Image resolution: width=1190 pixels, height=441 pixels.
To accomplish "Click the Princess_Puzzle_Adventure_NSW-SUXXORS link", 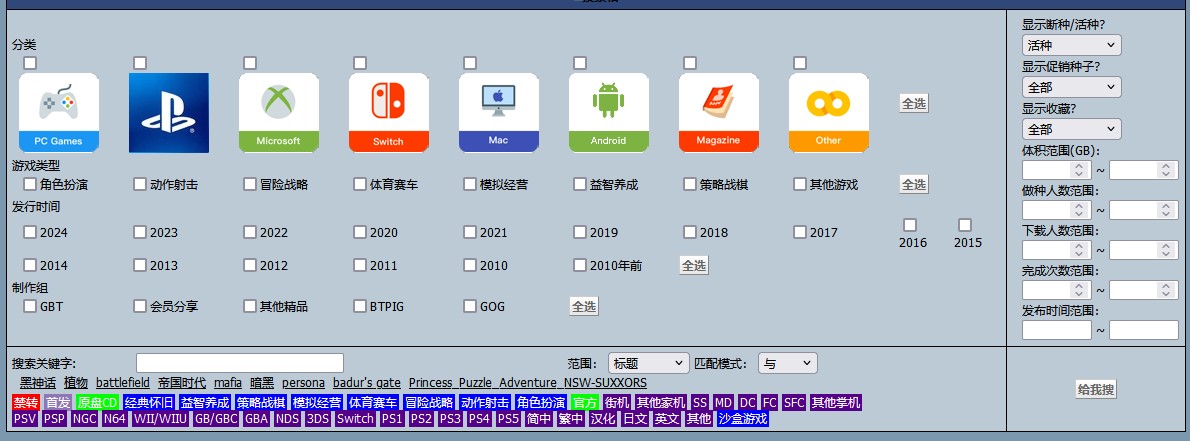I will [528, 383].
